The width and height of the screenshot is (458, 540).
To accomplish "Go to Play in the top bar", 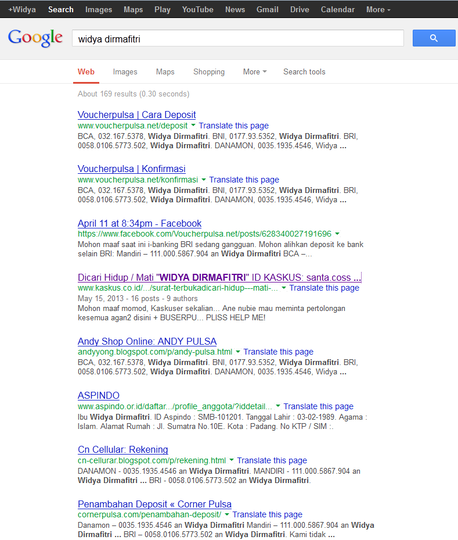I will (x=162, y=10).
